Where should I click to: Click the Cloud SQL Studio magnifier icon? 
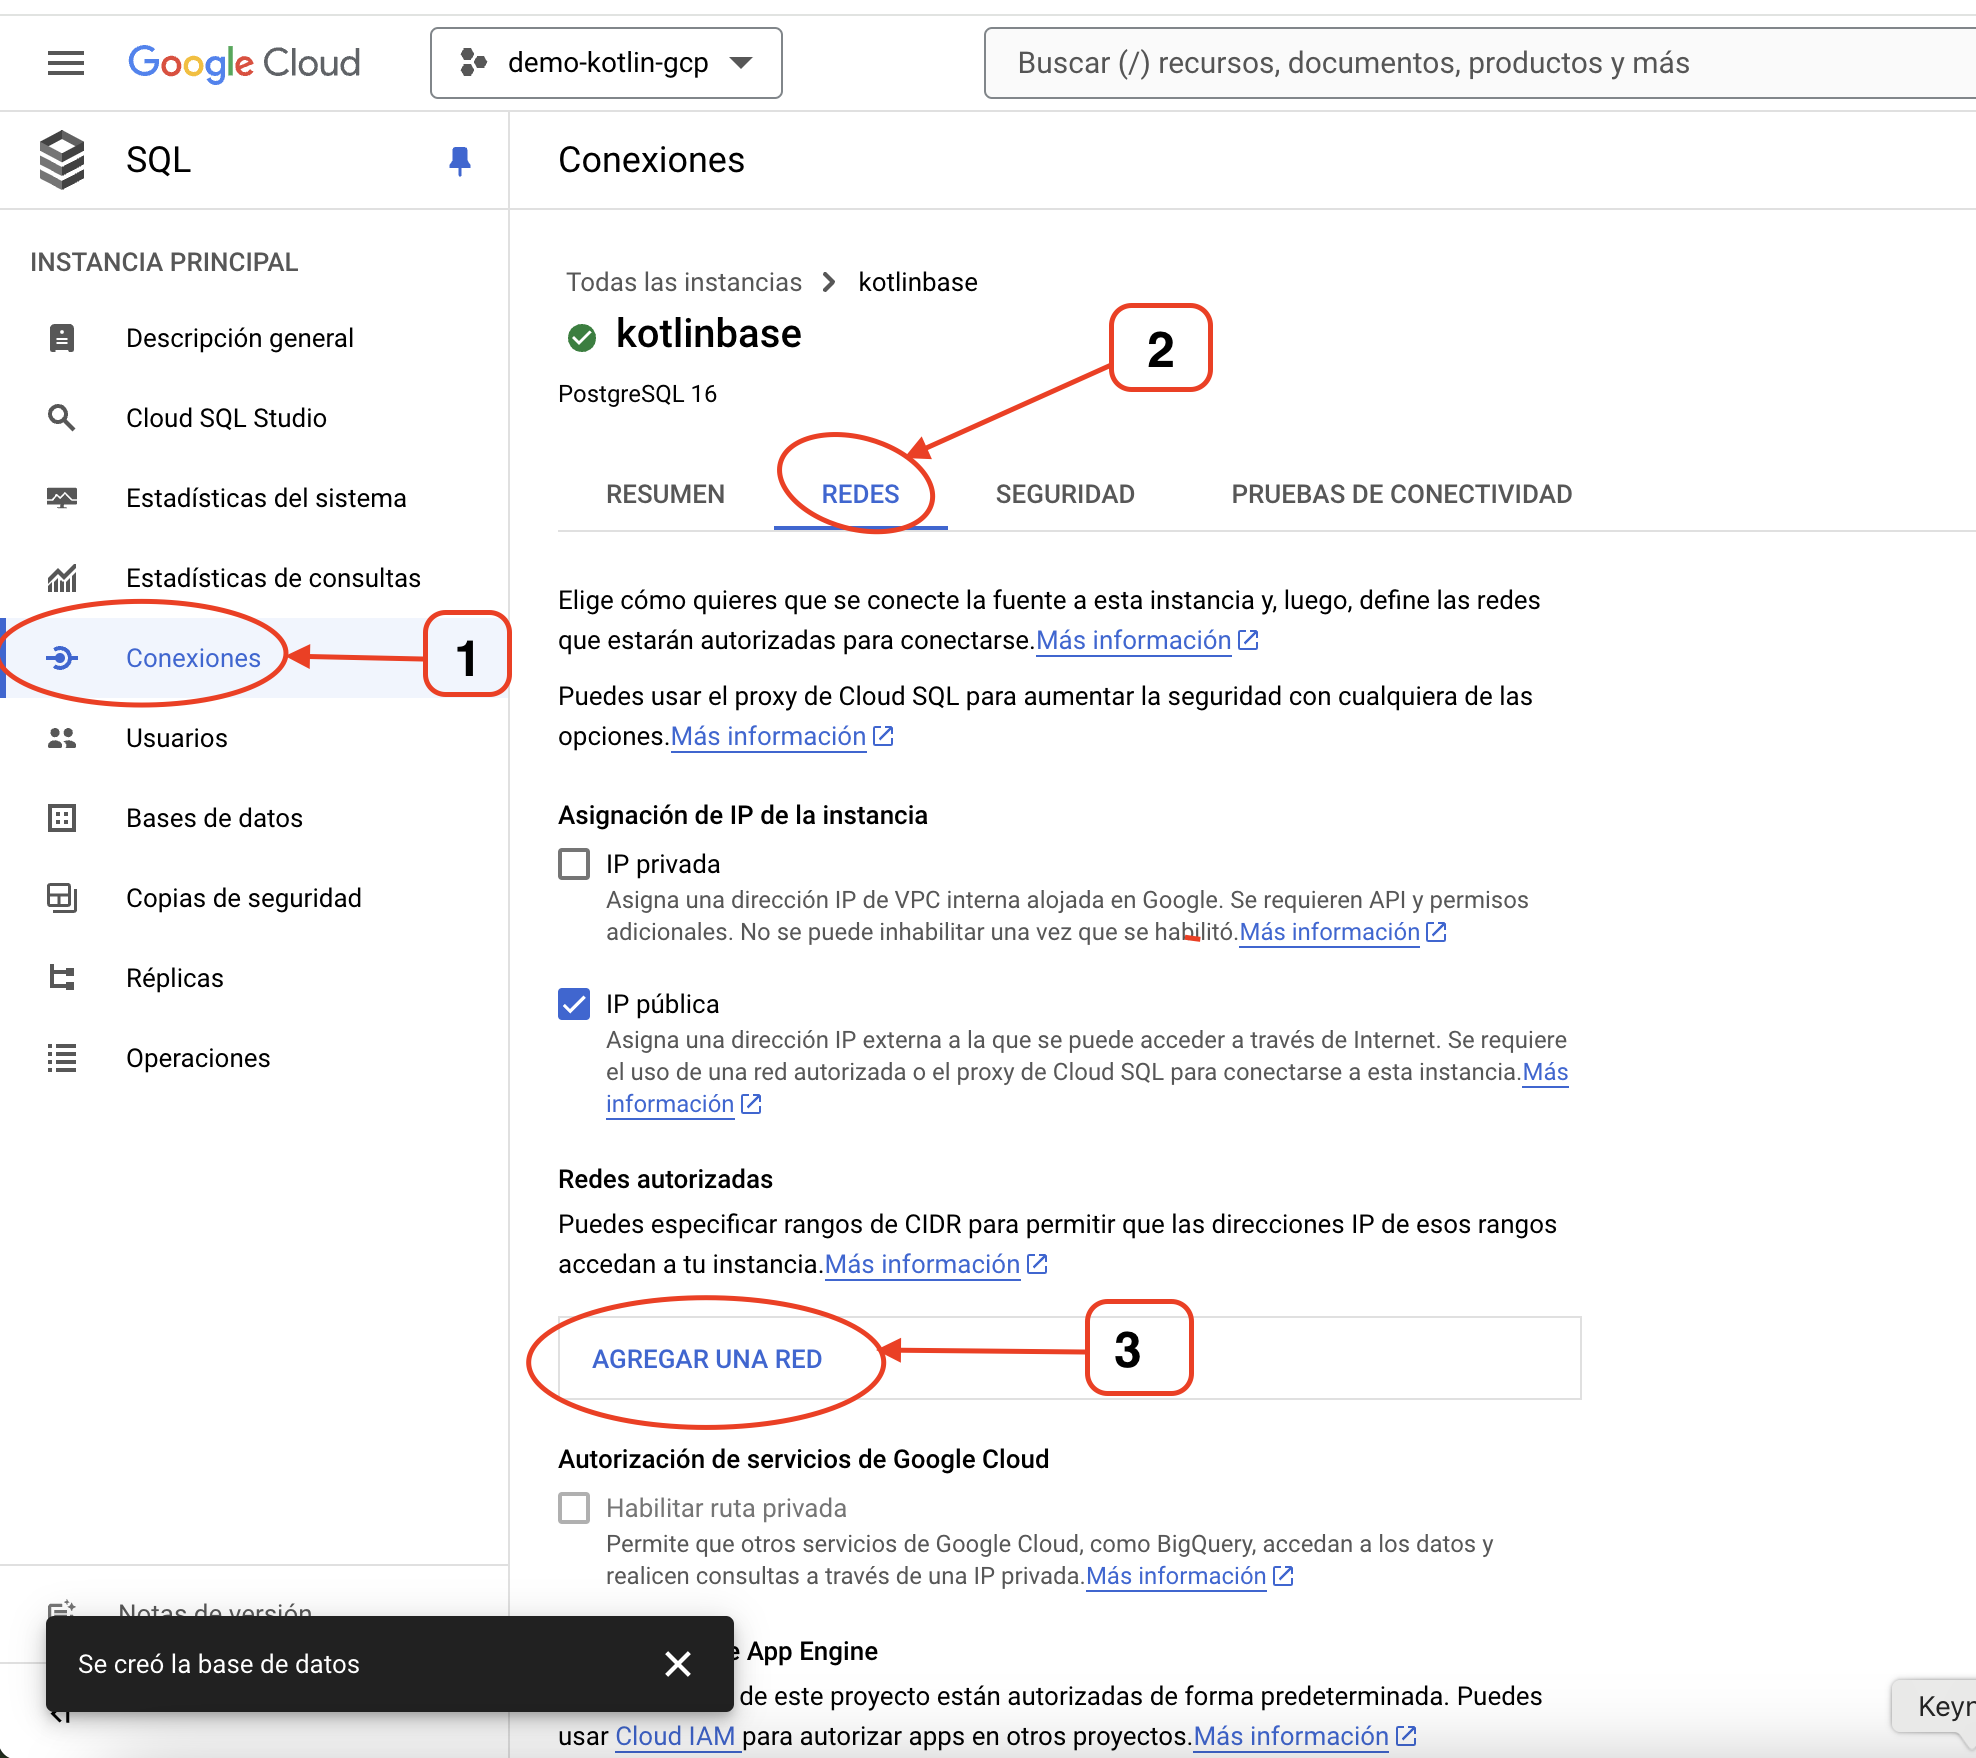pyautogui.click(x=62, y=418)
